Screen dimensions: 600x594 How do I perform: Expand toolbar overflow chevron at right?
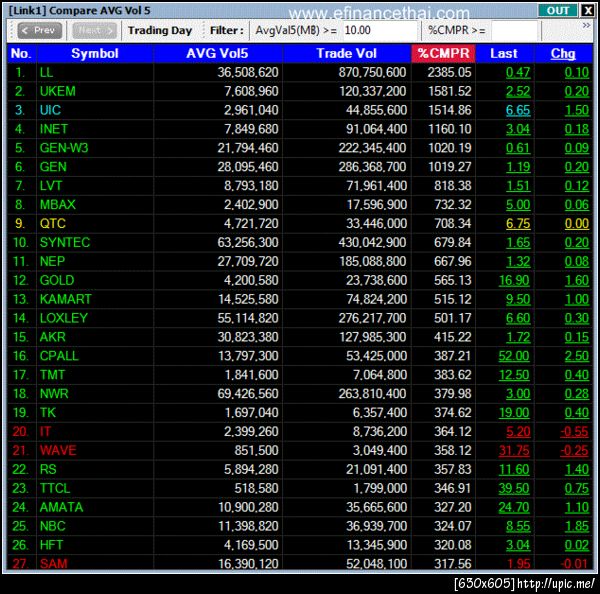pyautogui.click(x=586, y=25)
